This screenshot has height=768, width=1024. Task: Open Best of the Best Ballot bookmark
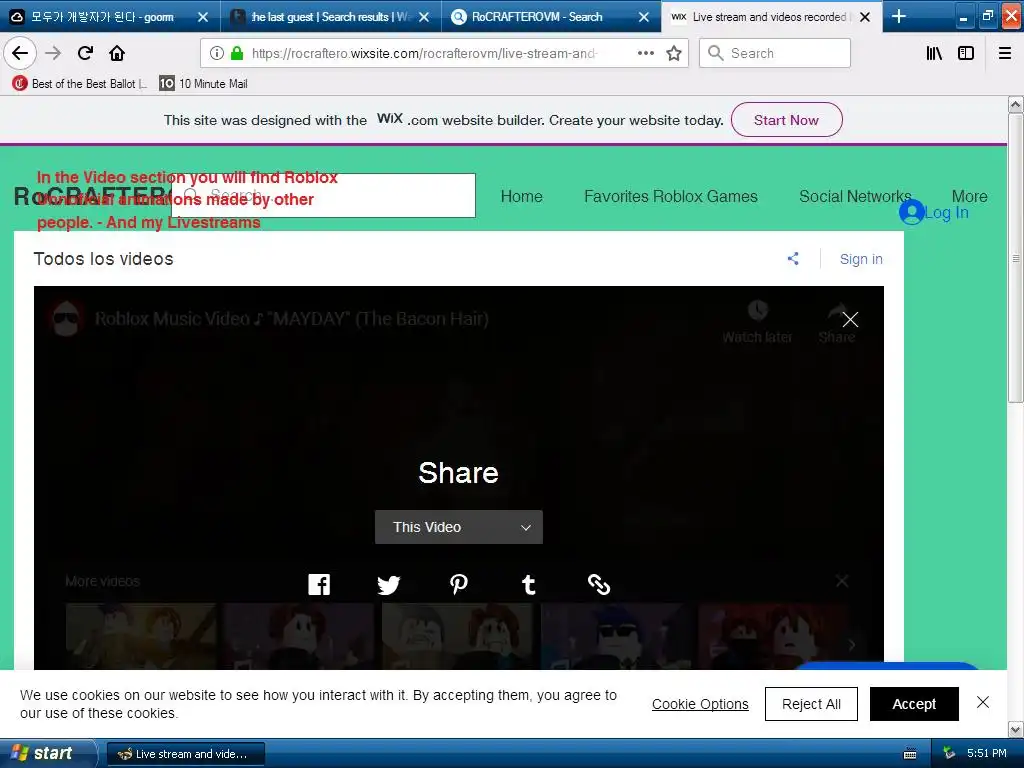[x=79, y=84]
